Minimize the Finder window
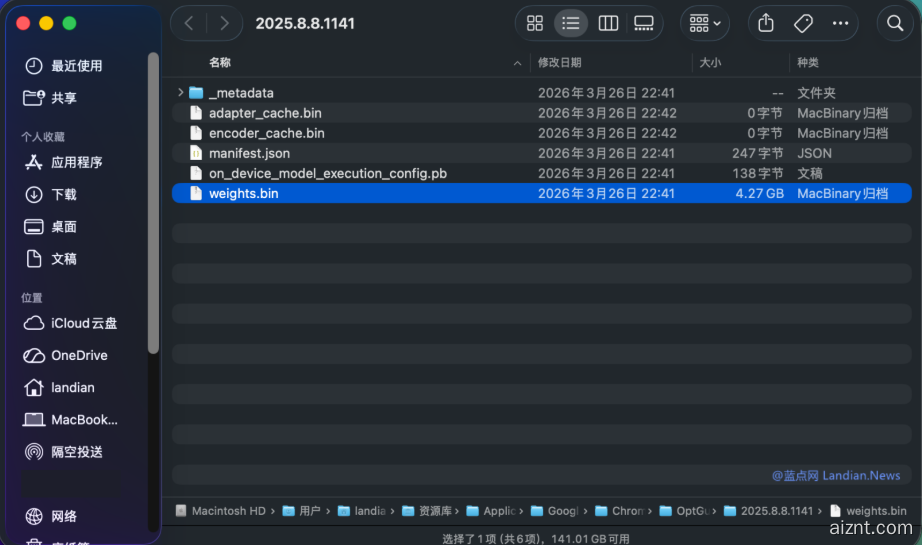The image size is (923, 545). [46, 23]
